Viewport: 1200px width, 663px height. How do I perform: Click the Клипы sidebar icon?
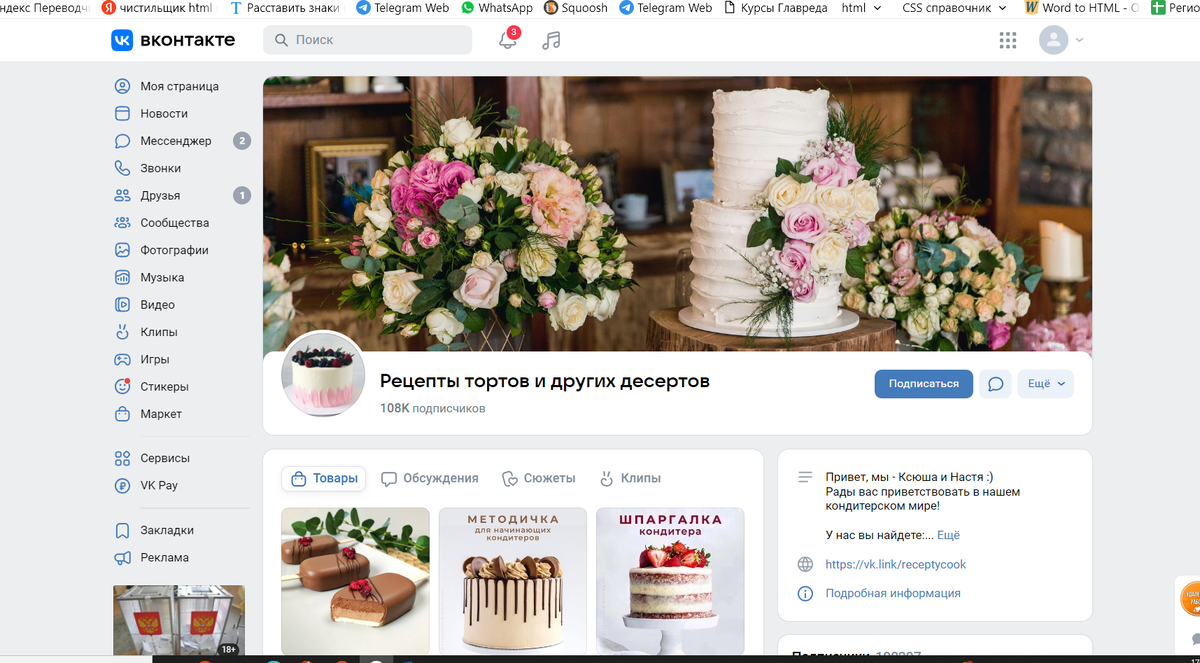122,331
